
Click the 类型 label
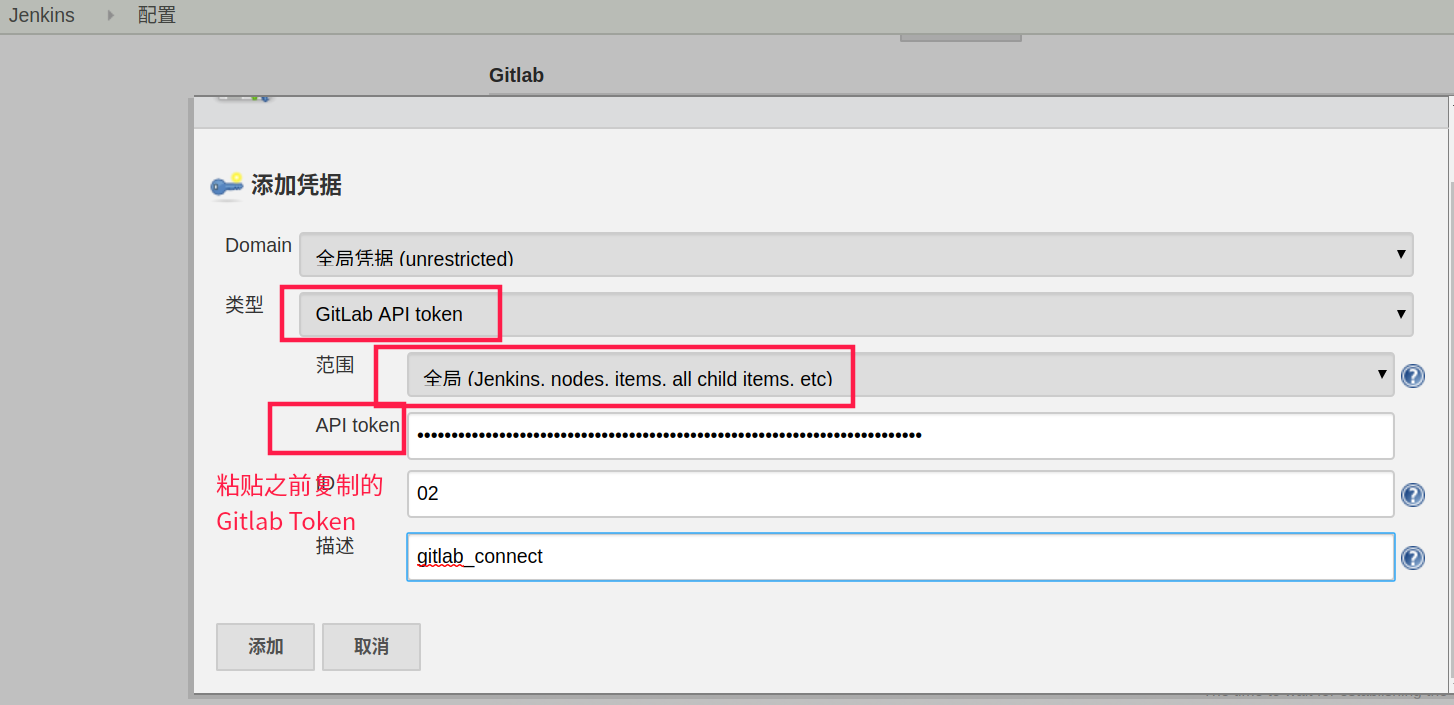244,305
